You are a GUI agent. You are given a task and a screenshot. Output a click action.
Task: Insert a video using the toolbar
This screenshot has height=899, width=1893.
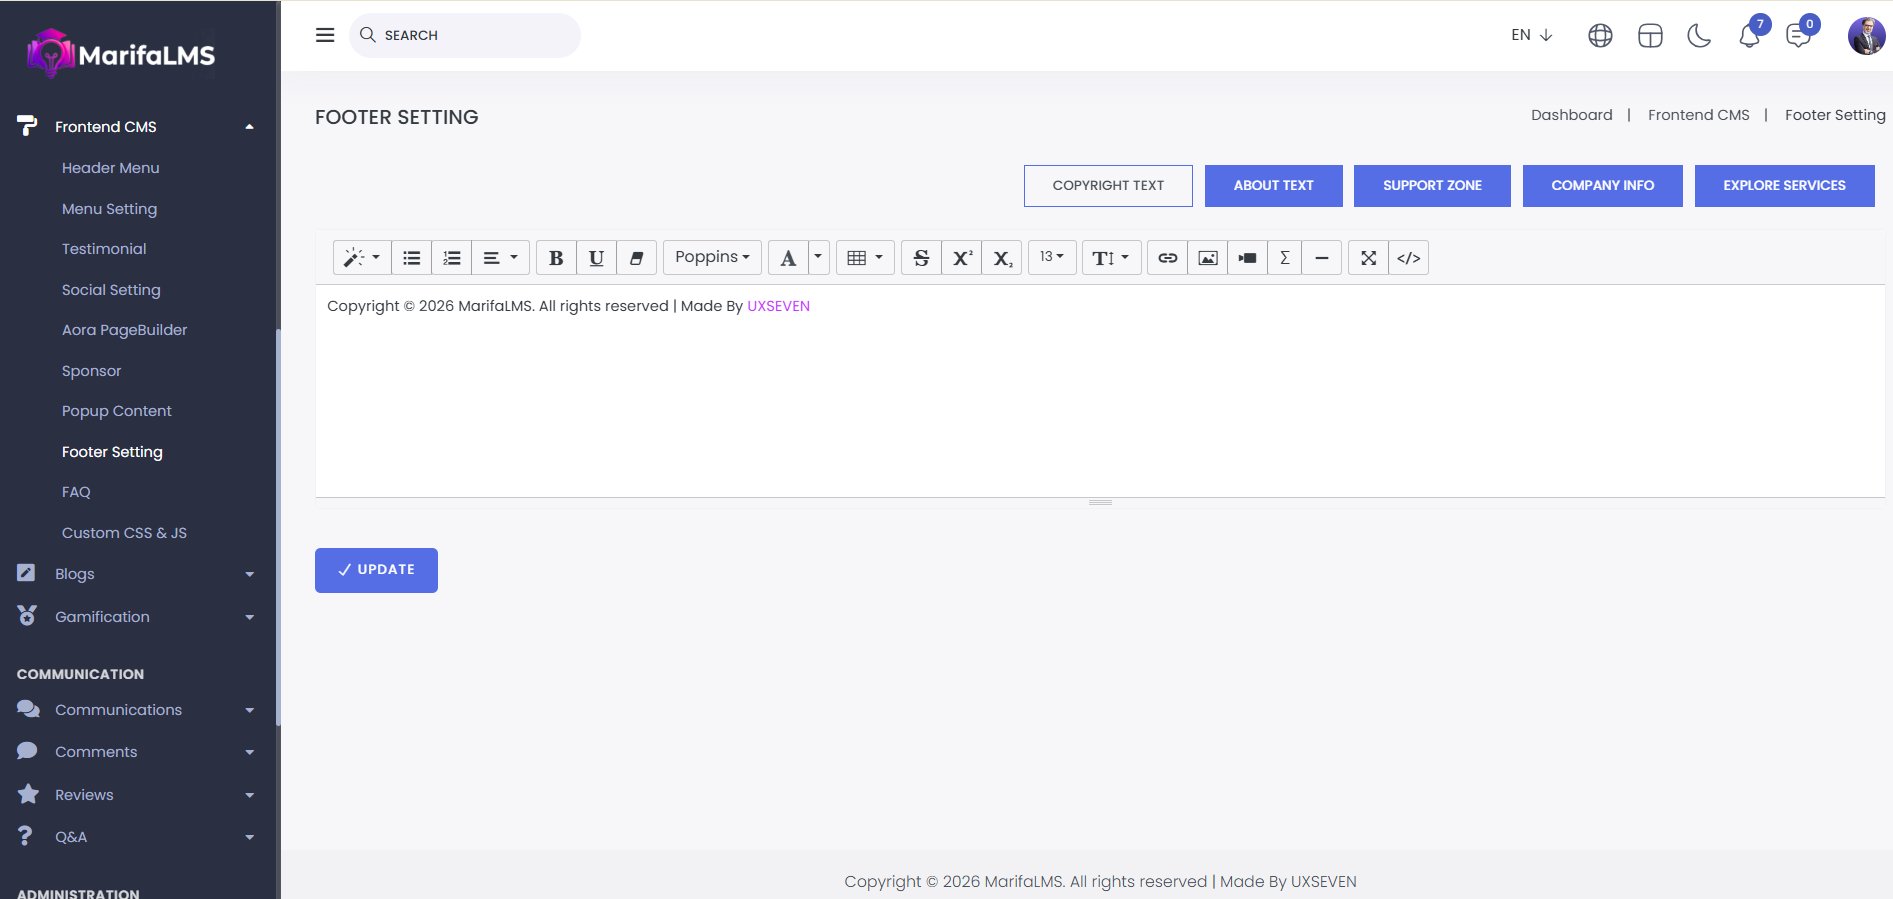1247,258
